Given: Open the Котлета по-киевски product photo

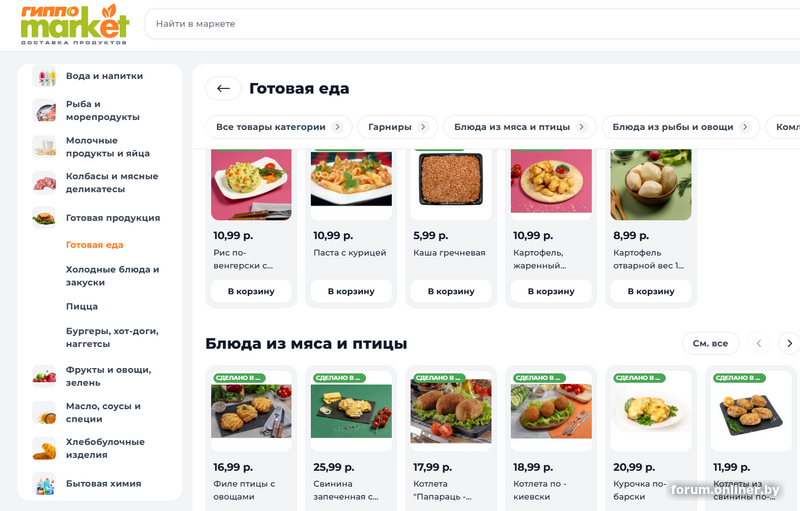Looking at the screenshot, I should point(551,411).
